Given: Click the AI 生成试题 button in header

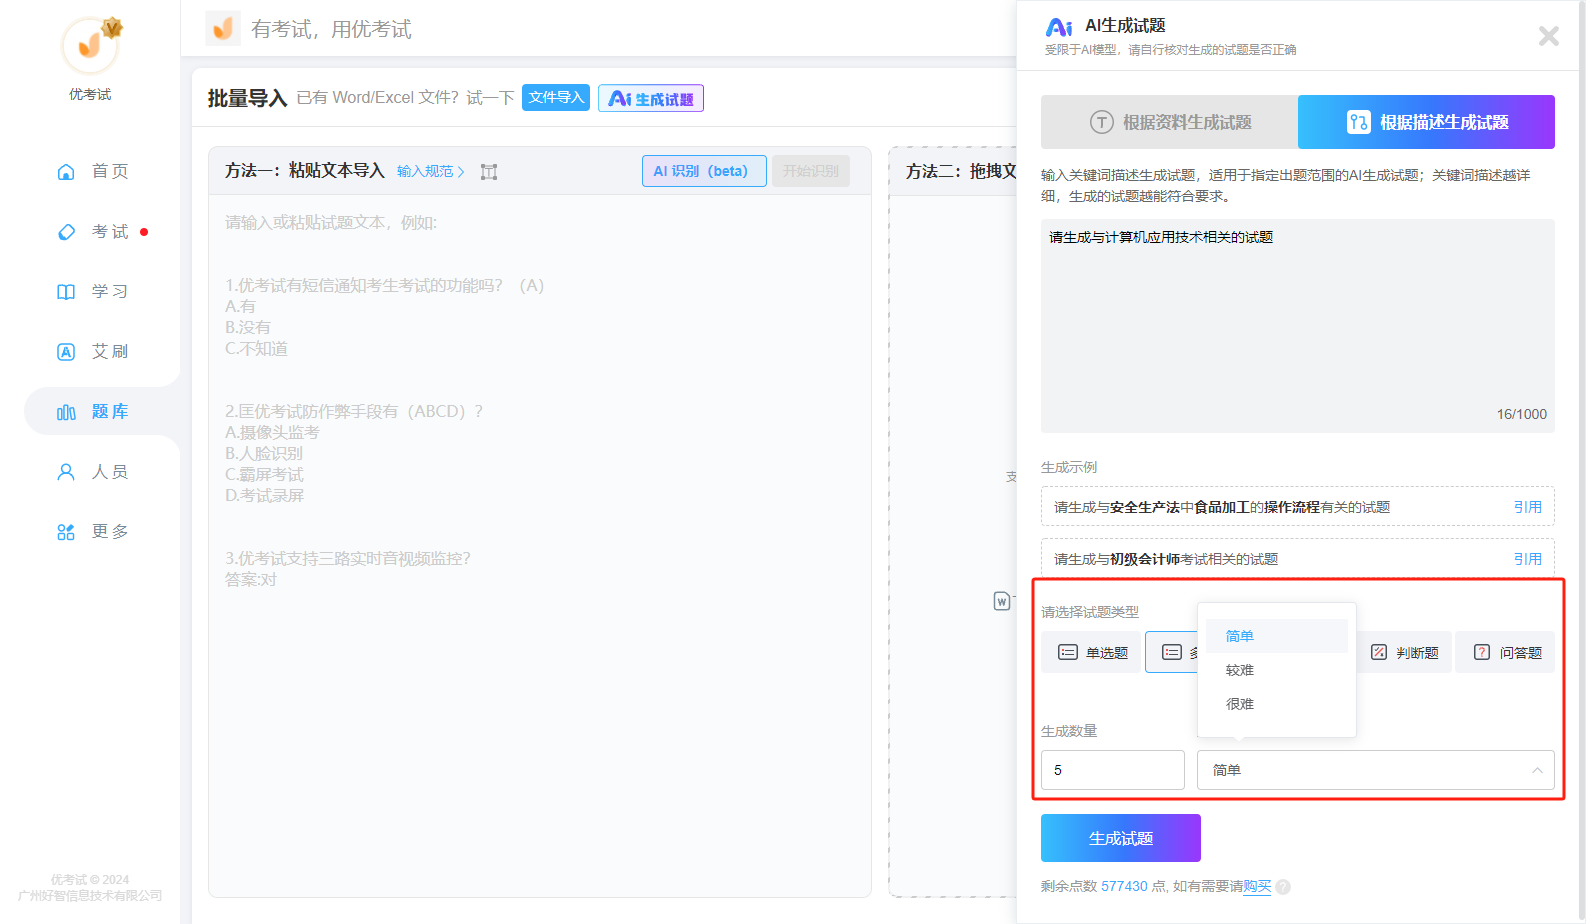Looking at the screenshot, I should [x=651, y=98].
